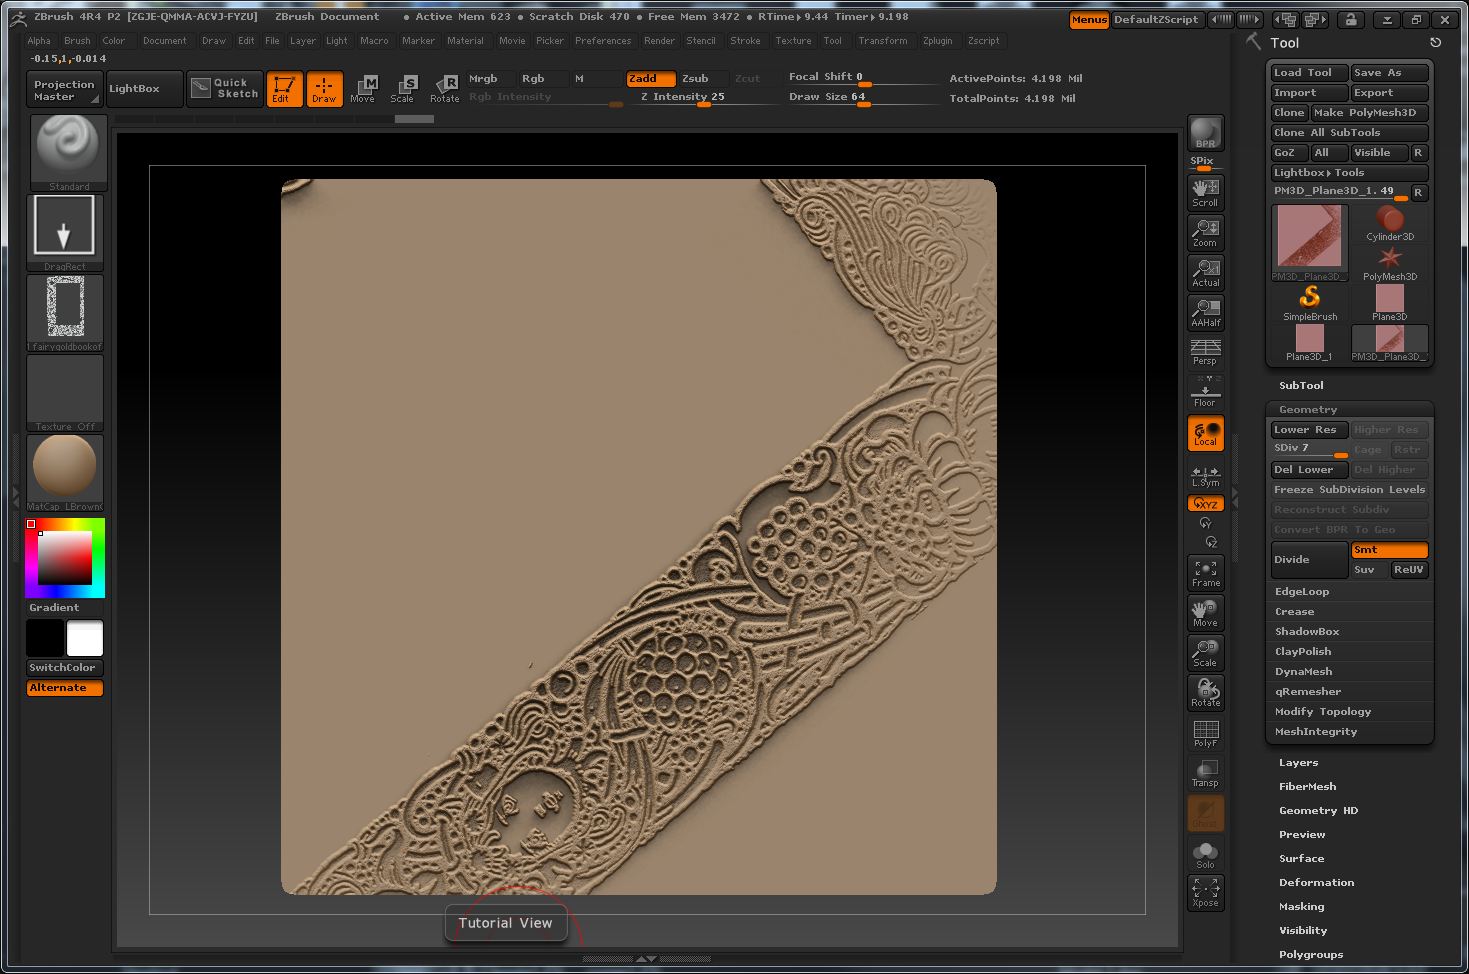Click the AAHalf icon

pyautogui.click(x=1206, y=312)
